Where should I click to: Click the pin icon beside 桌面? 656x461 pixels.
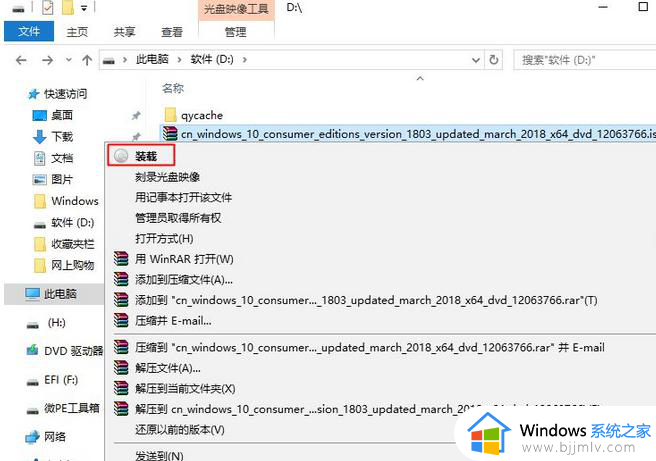tap(136, 115)
